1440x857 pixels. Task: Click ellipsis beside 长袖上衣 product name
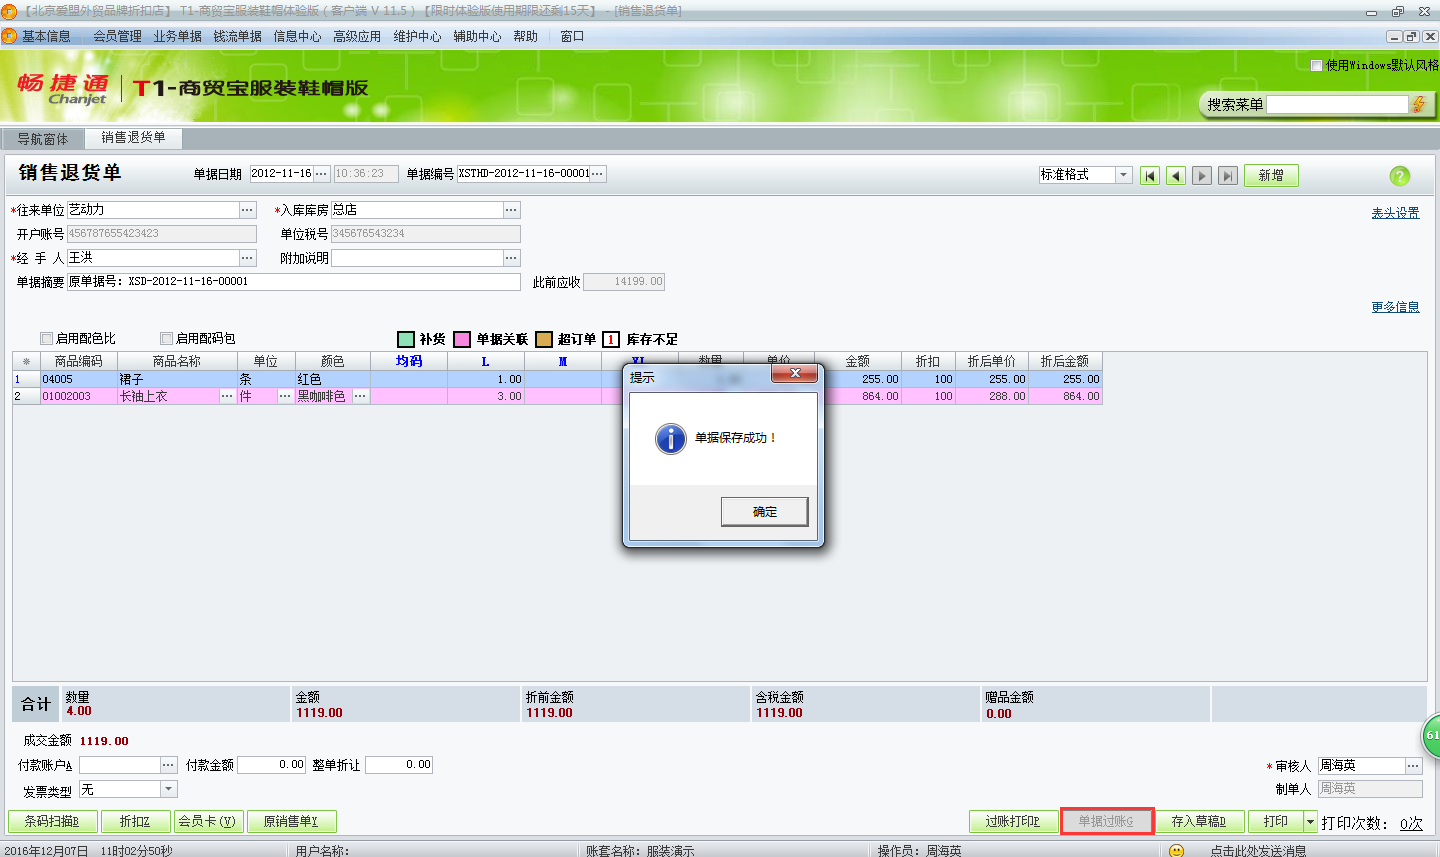point(227,396)
